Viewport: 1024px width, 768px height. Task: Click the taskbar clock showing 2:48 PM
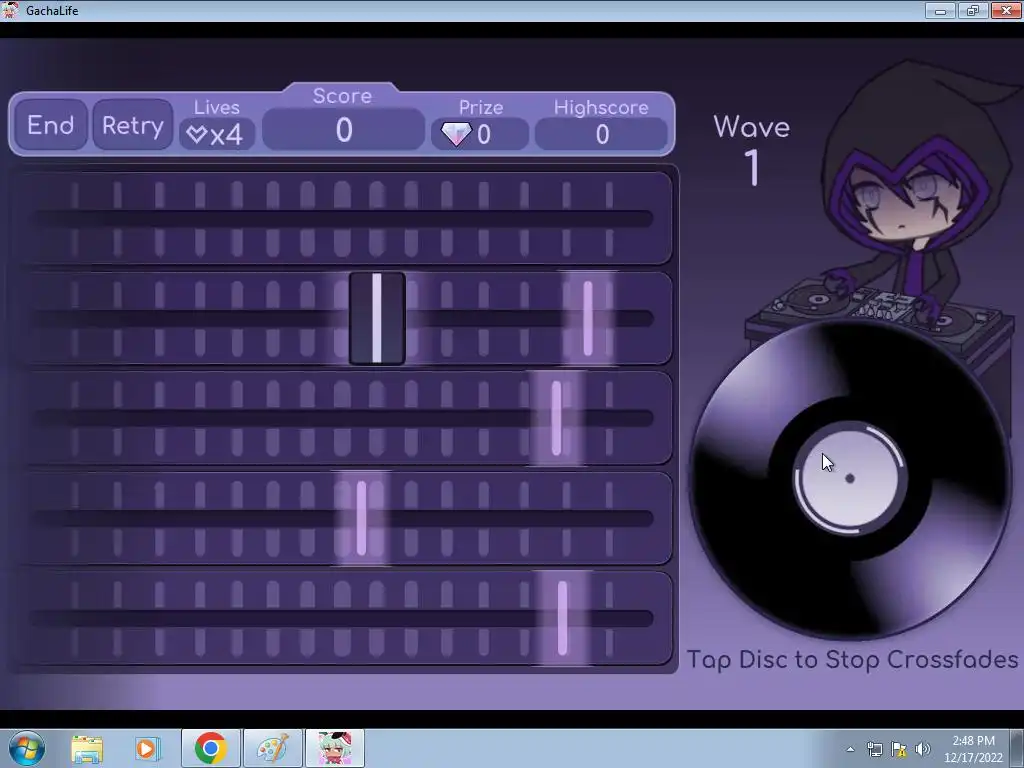(973, 749)
